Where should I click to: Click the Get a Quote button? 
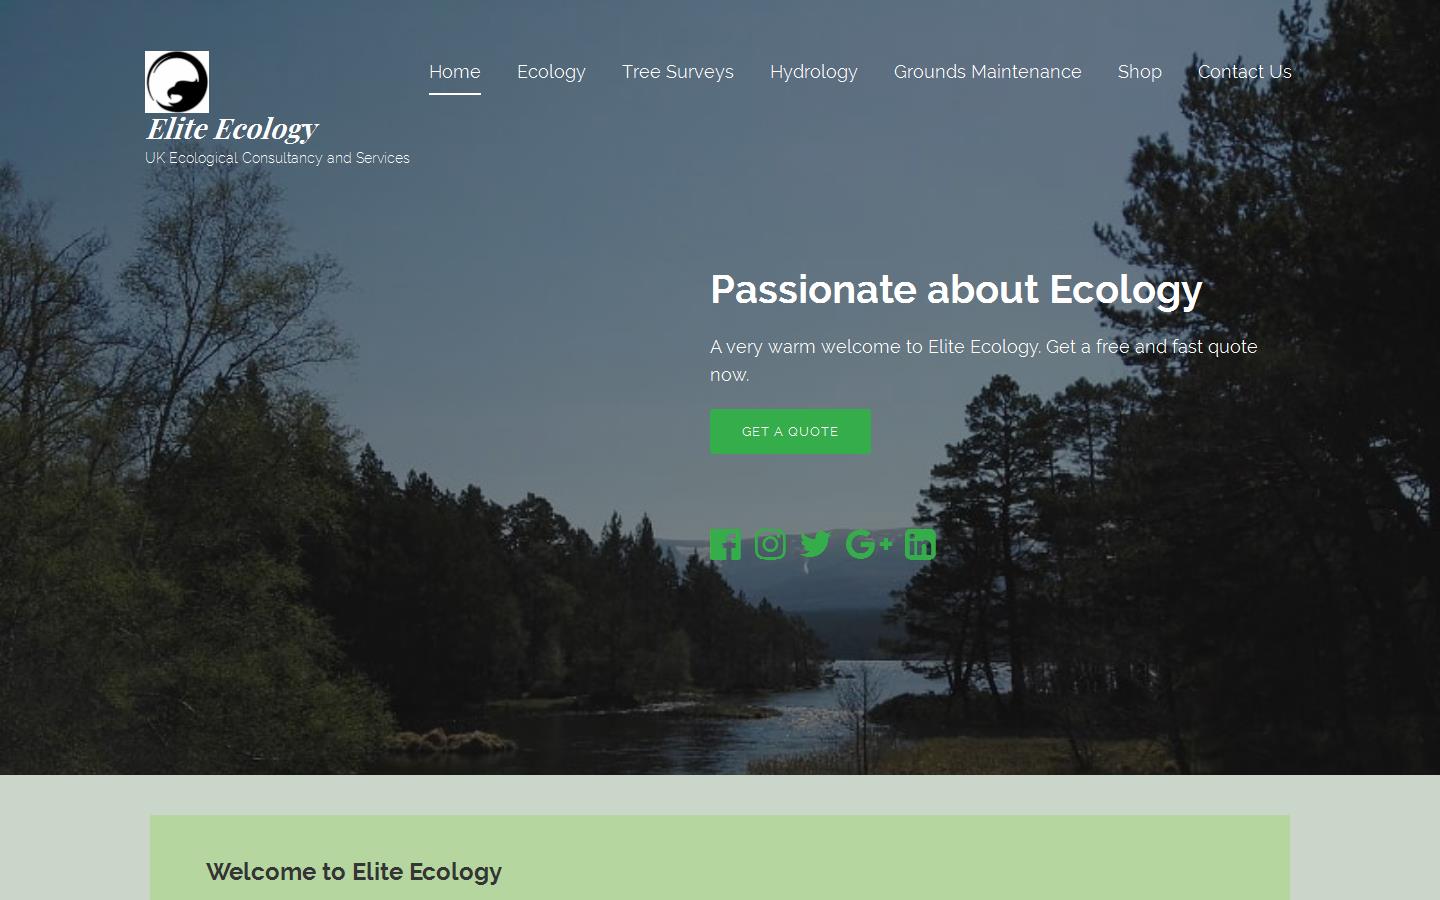[790, 431]
